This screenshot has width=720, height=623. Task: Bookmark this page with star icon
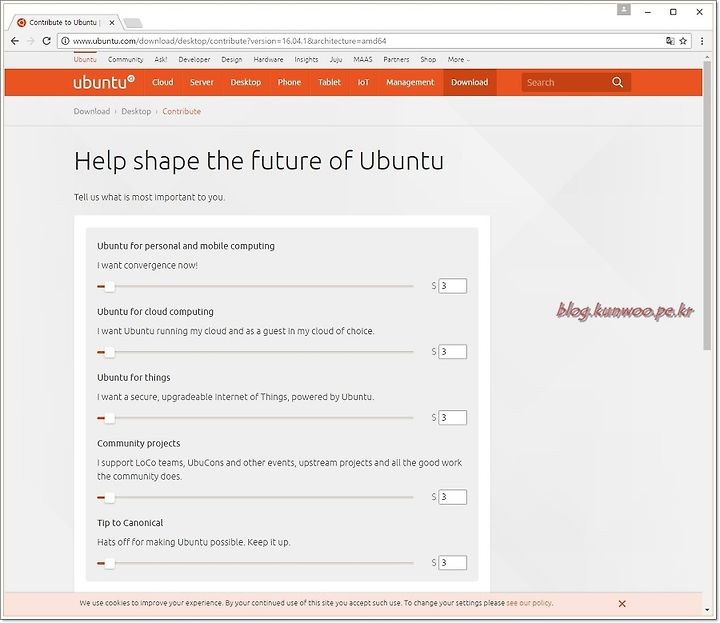click(x=683, y=41)
